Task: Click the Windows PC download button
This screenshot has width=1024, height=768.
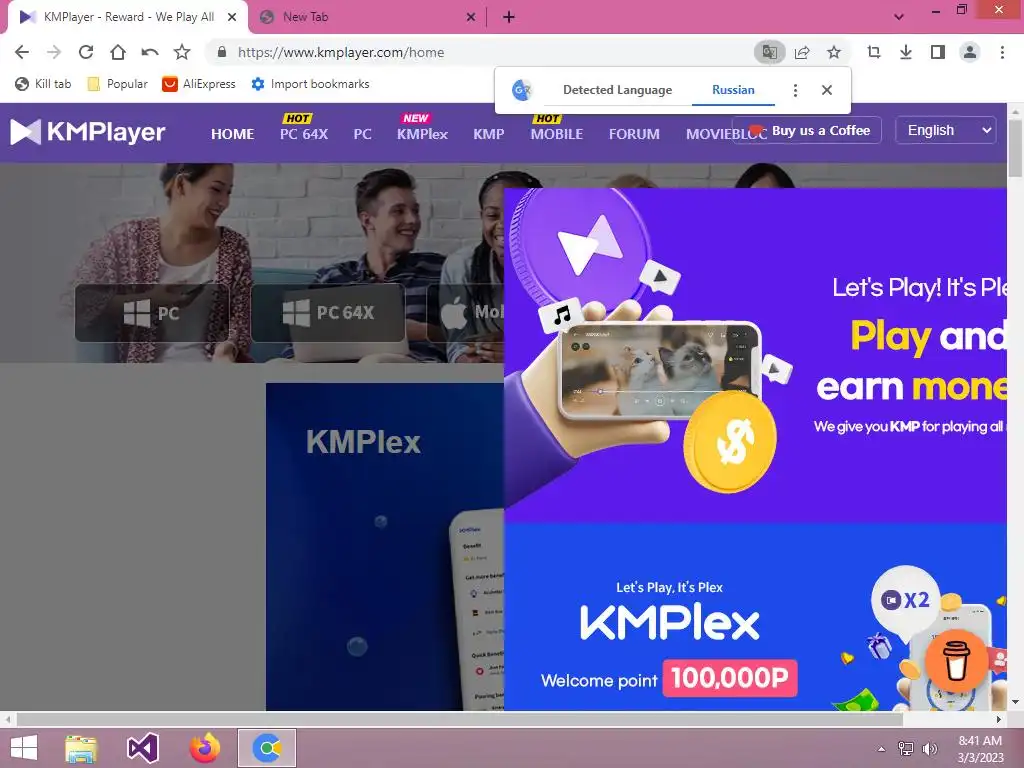Action: [152, 313]
